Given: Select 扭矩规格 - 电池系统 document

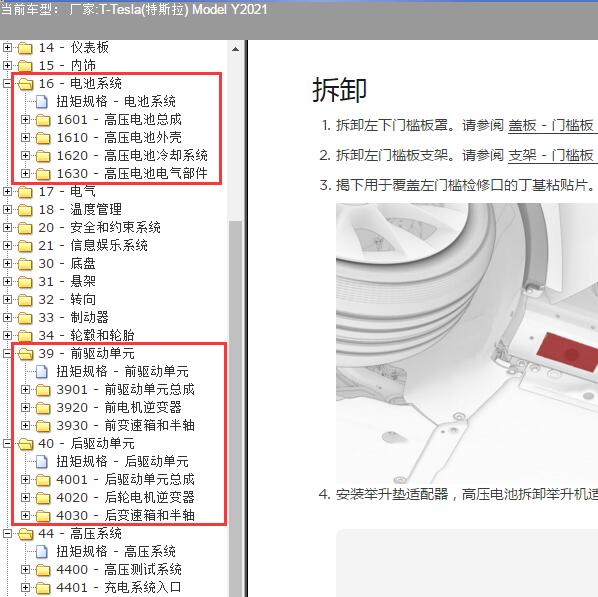Looking at the screenshot, I should coord(116,101).
